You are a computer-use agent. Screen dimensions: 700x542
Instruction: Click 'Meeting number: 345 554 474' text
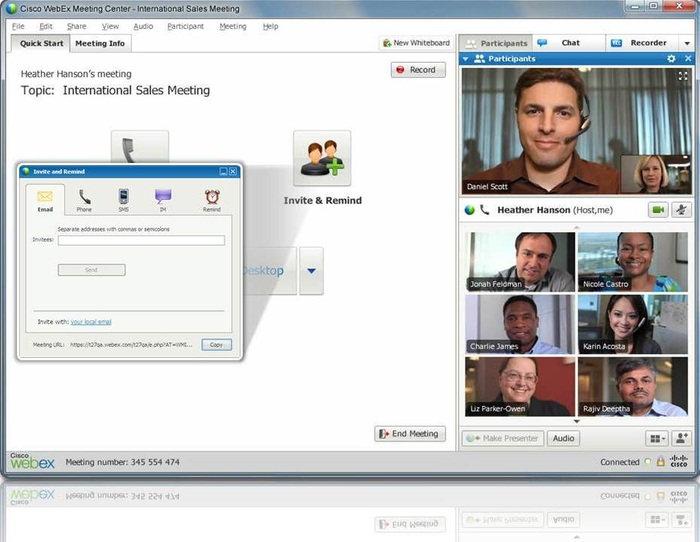pyautogui.click(x=122, y=462)
